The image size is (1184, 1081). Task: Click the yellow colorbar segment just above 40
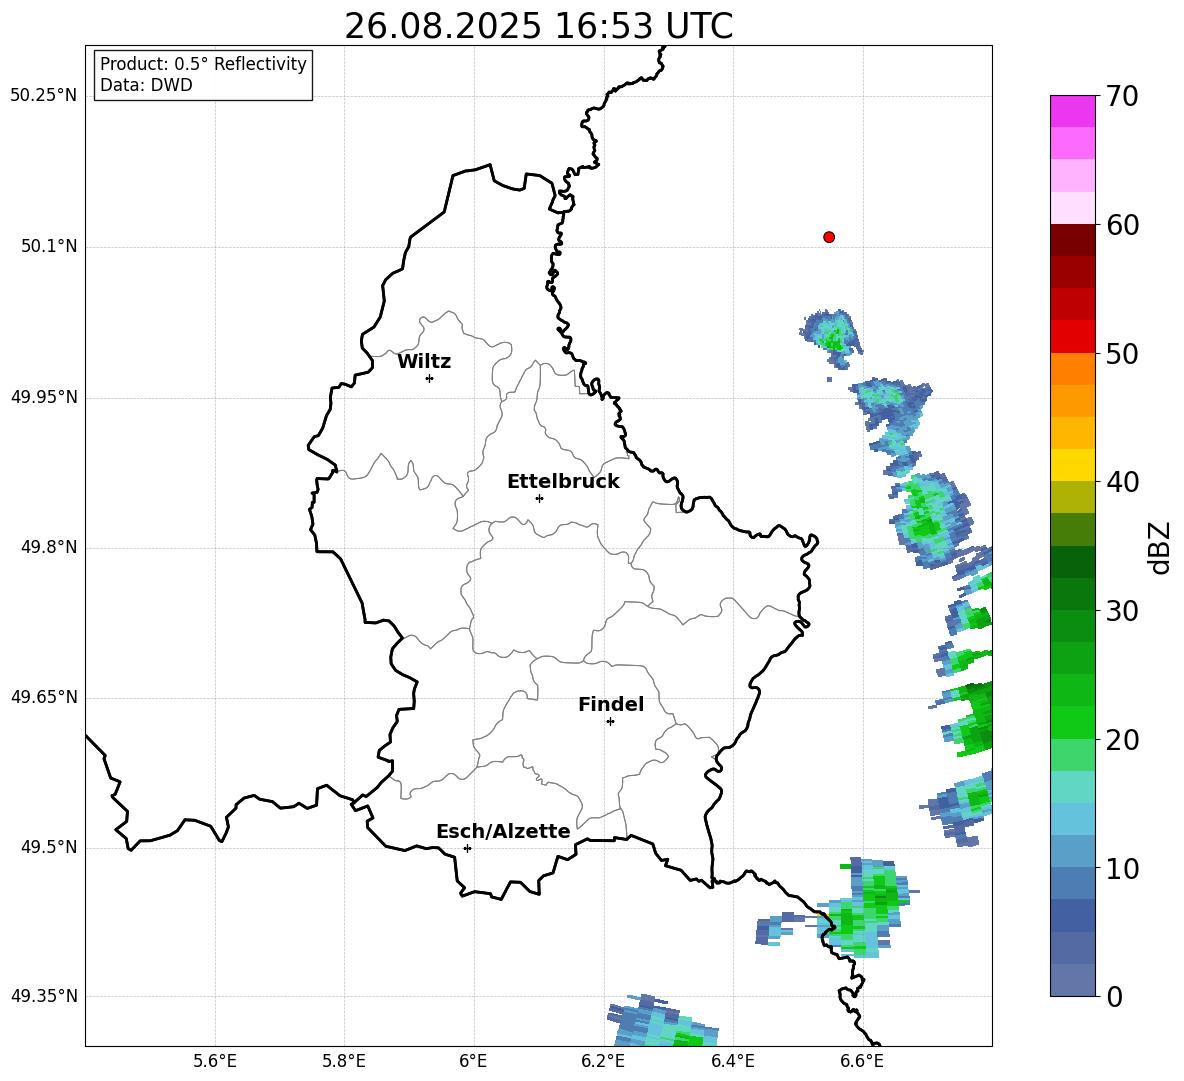pyautogui.click(x=1072, y=465)
